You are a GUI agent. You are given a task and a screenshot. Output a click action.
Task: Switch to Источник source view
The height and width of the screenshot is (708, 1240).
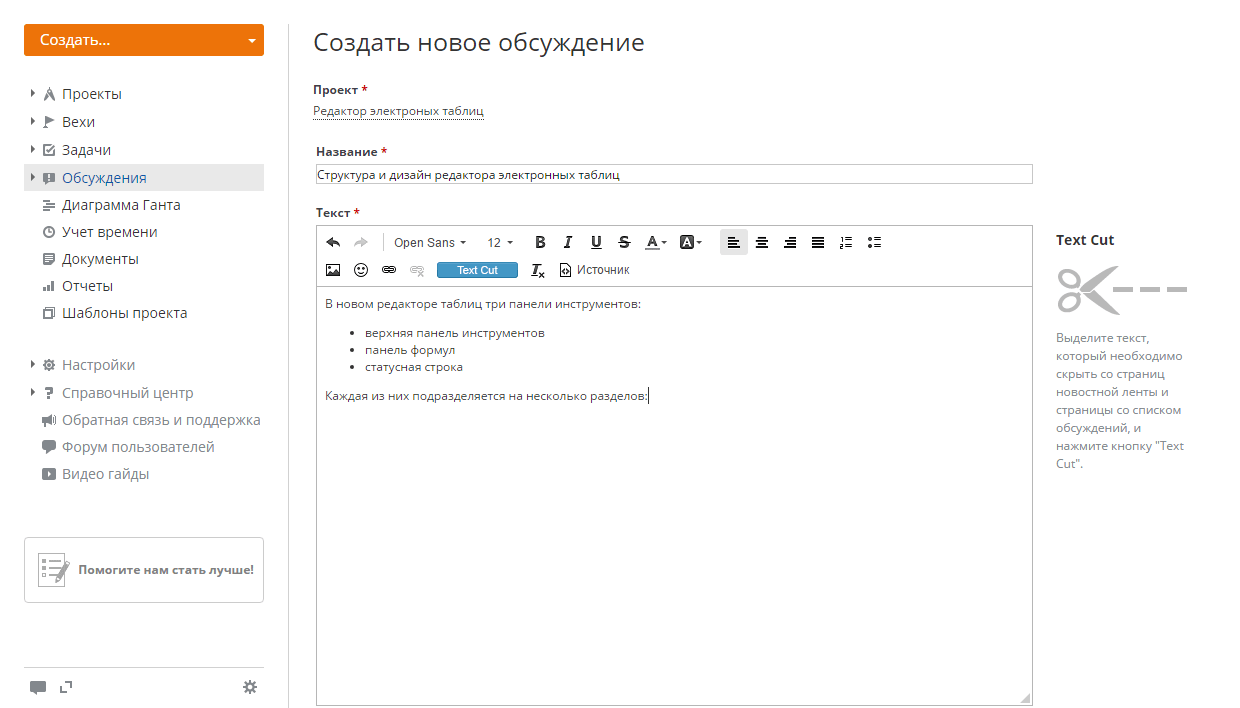(x=595, y=270)
